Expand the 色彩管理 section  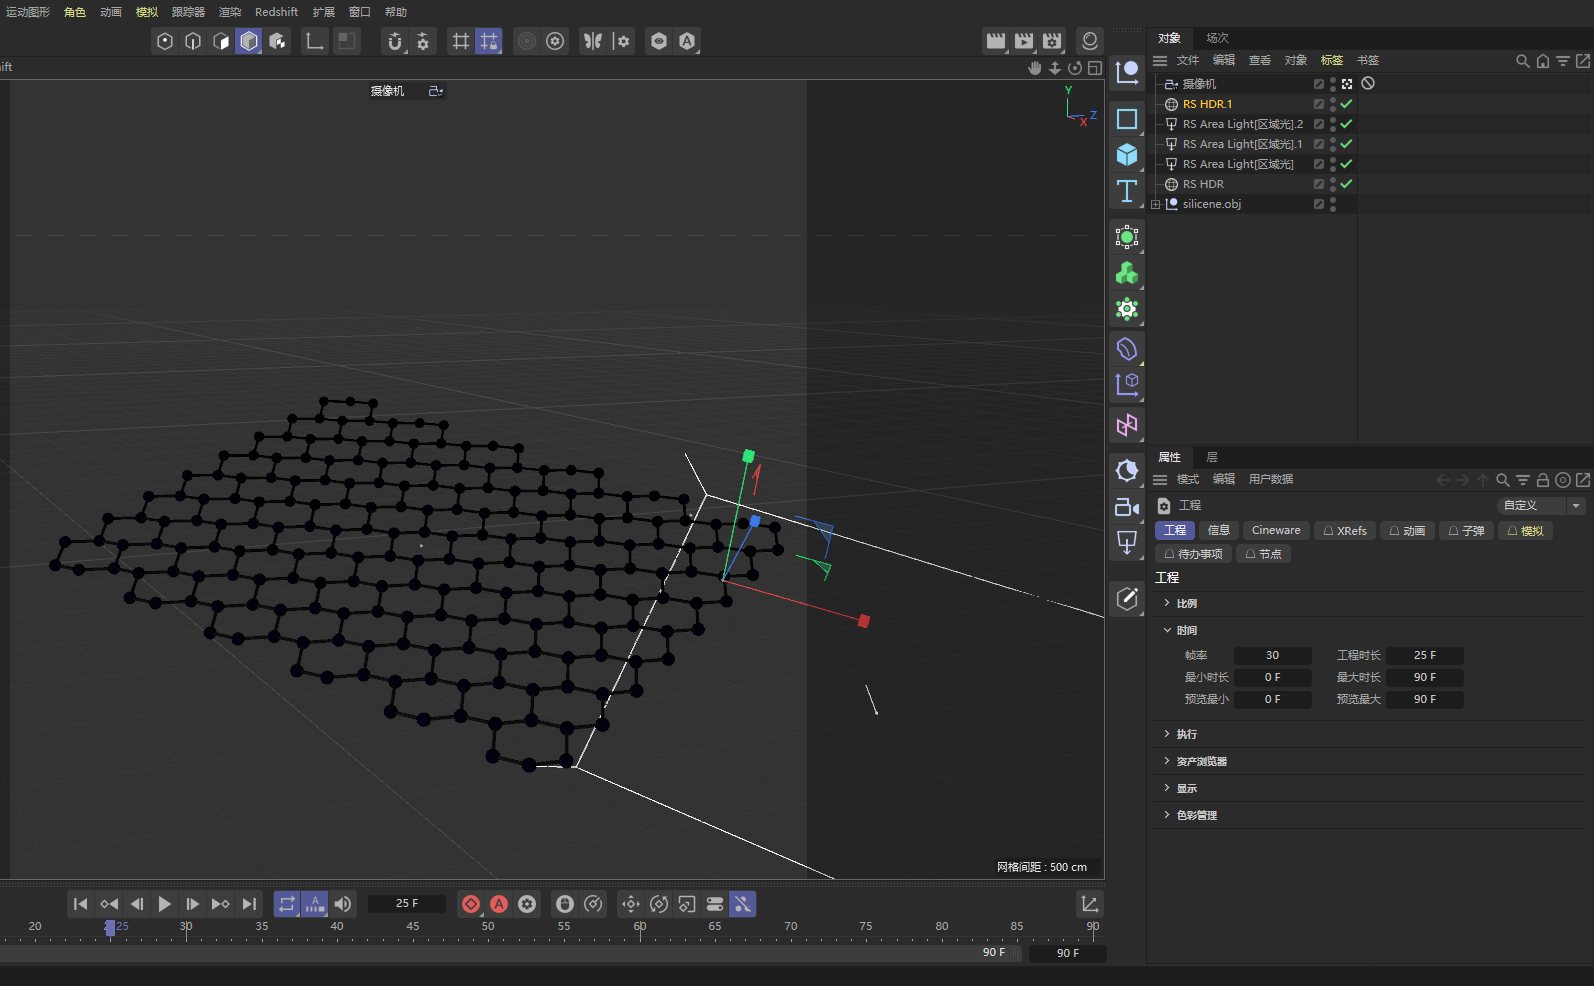coord(1167,815)
